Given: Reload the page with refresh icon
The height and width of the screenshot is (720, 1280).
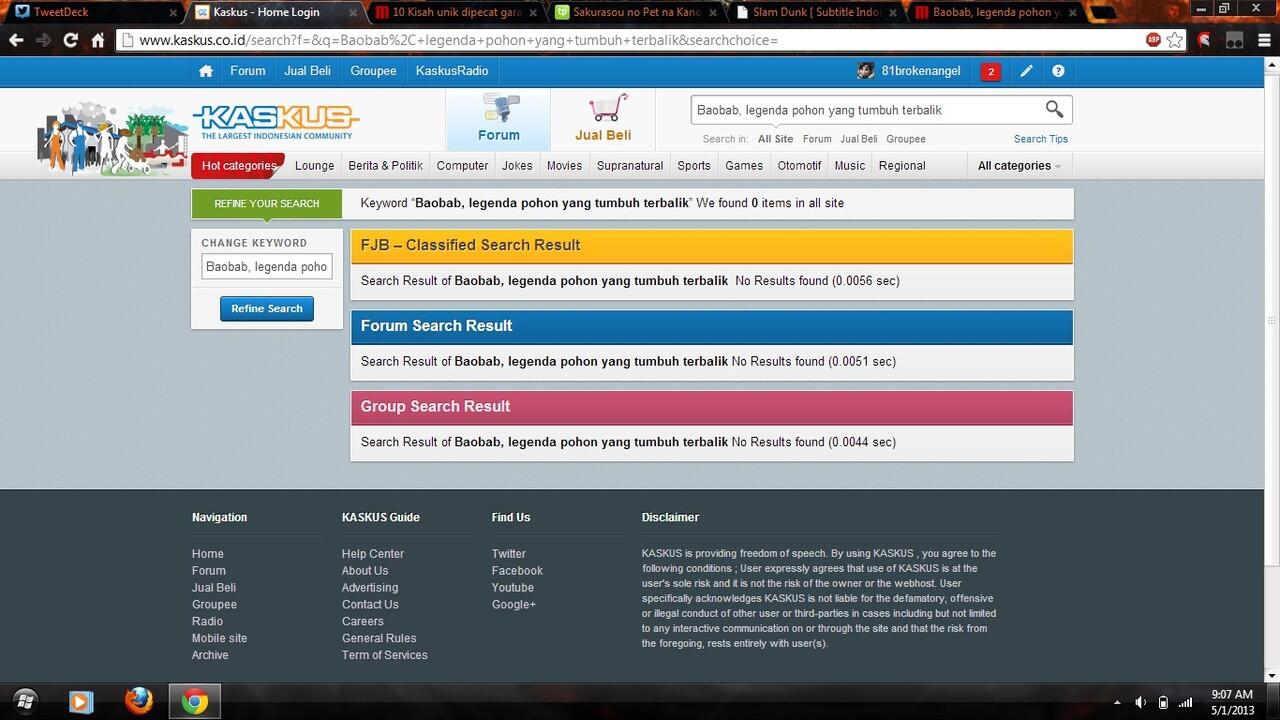Looking at the screenshot, I should [x=70, y=40].
